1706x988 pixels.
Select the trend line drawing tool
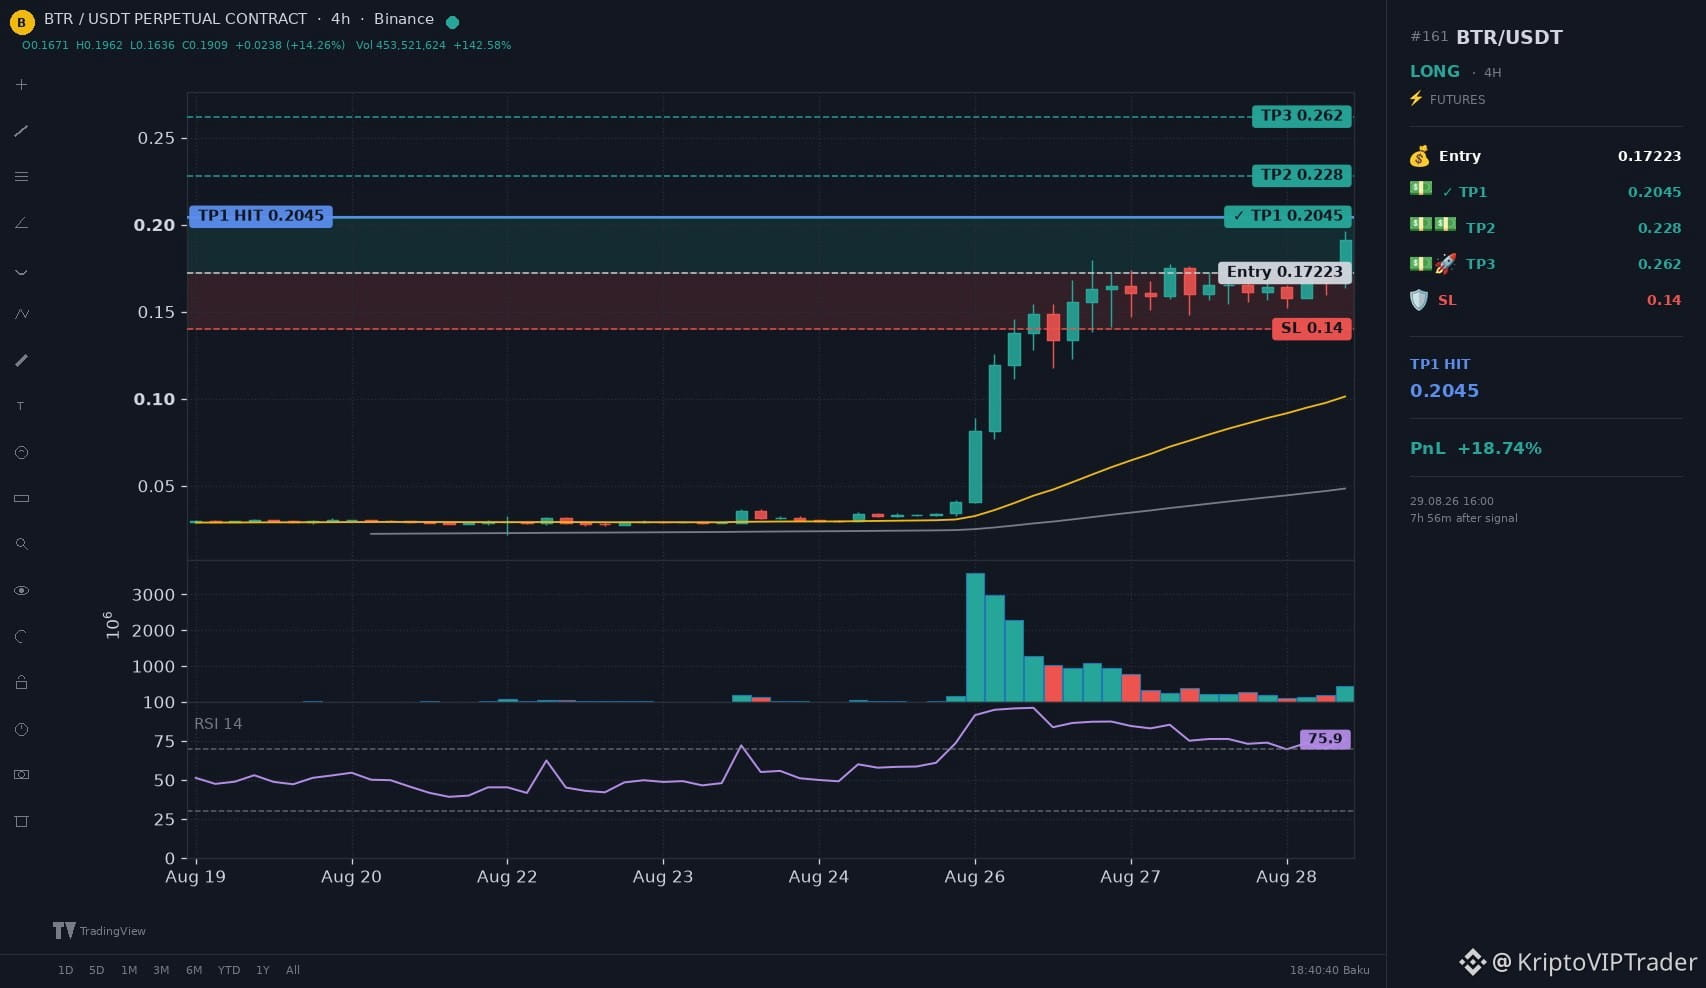(x=21, y=131)
